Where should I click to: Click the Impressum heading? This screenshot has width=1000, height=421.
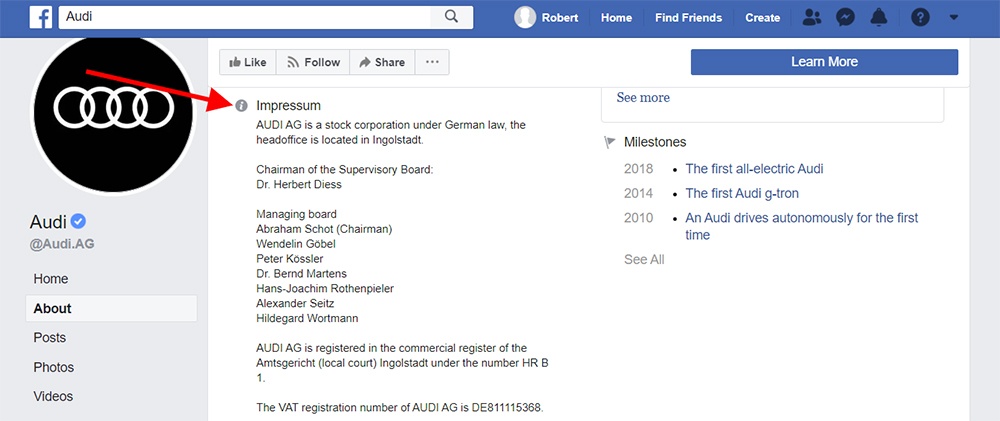point(288,106)
